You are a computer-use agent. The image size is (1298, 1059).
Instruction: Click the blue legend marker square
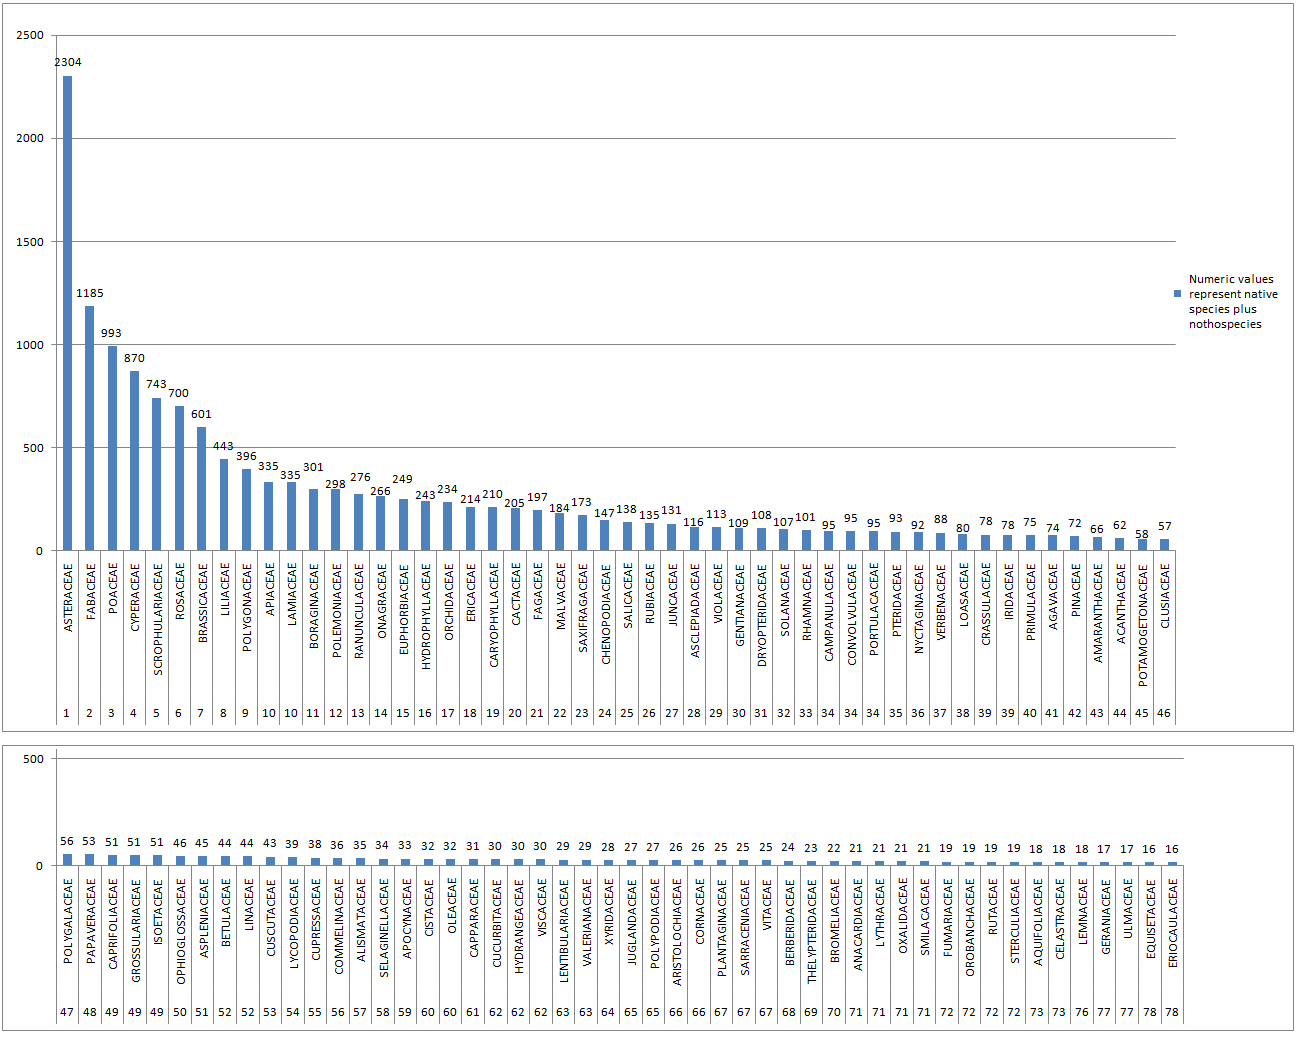click(x=1177, y=294)
